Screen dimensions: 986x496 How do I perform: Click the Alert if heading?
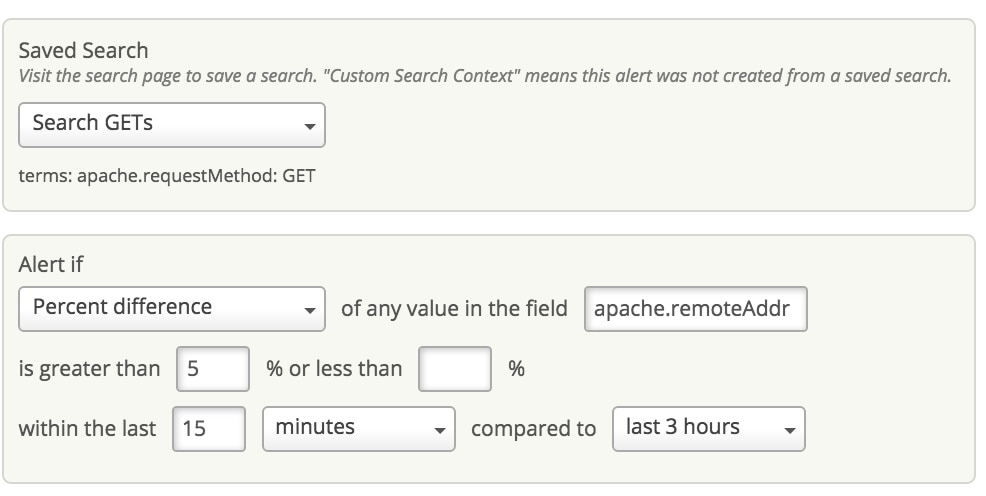(x=50, y=265)
